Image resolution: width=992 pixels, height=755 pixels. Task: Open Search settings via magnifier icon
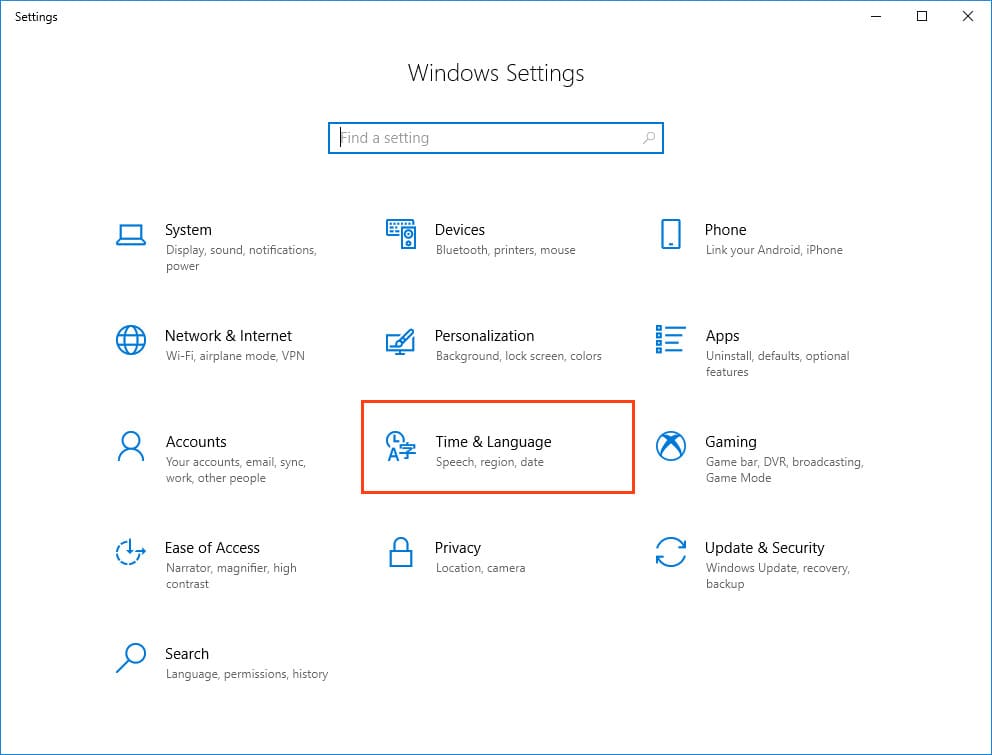(131, 658)
